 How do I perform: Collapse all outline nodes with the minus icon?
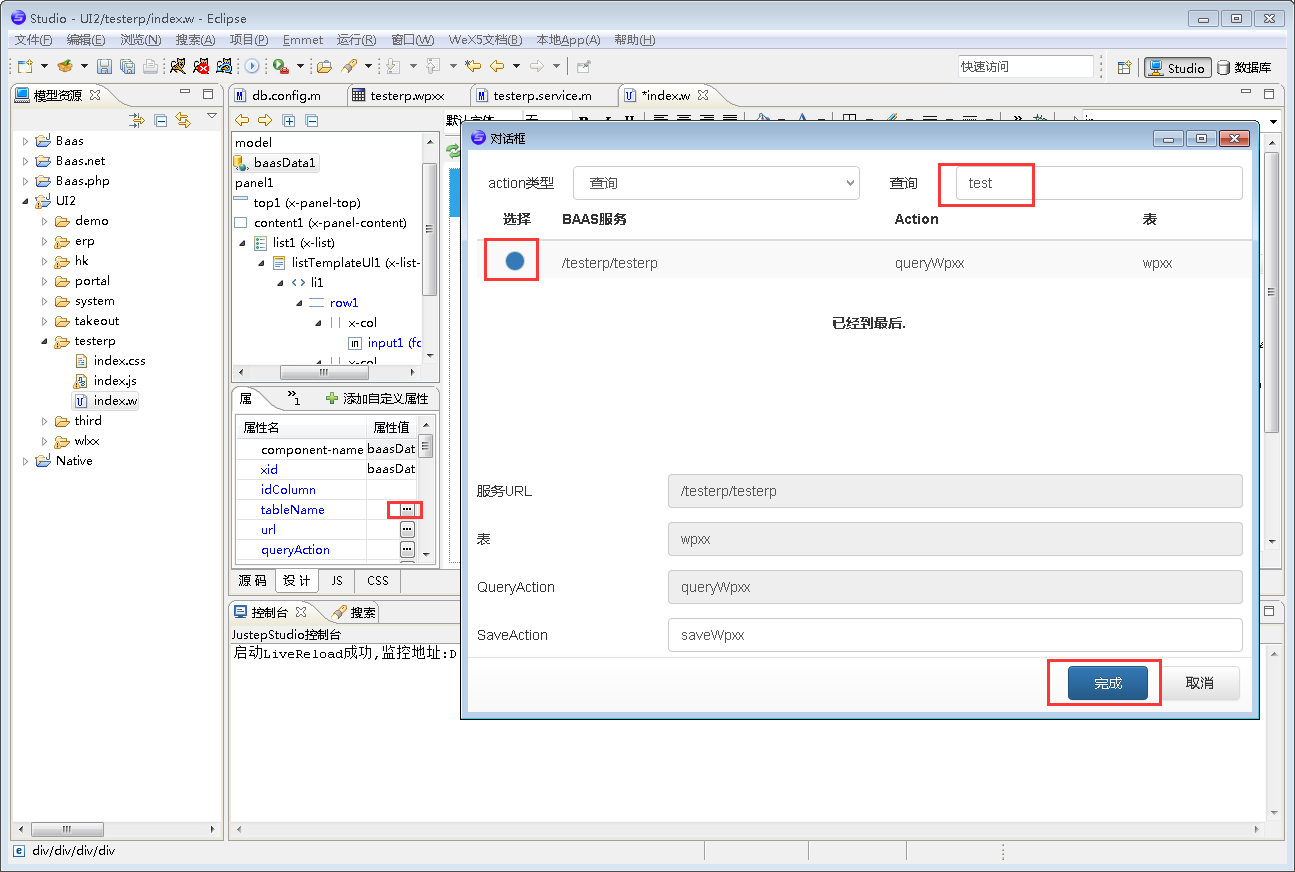coord(311,119)
